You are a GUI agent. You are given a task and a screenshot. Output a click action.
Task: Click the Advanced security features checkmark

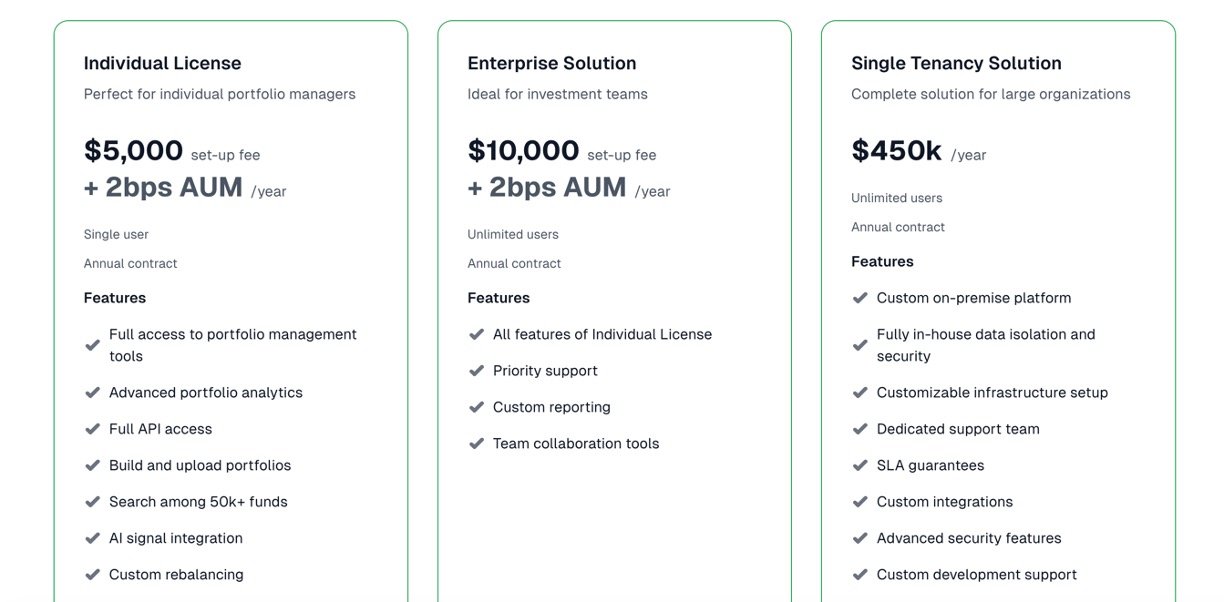860,538
